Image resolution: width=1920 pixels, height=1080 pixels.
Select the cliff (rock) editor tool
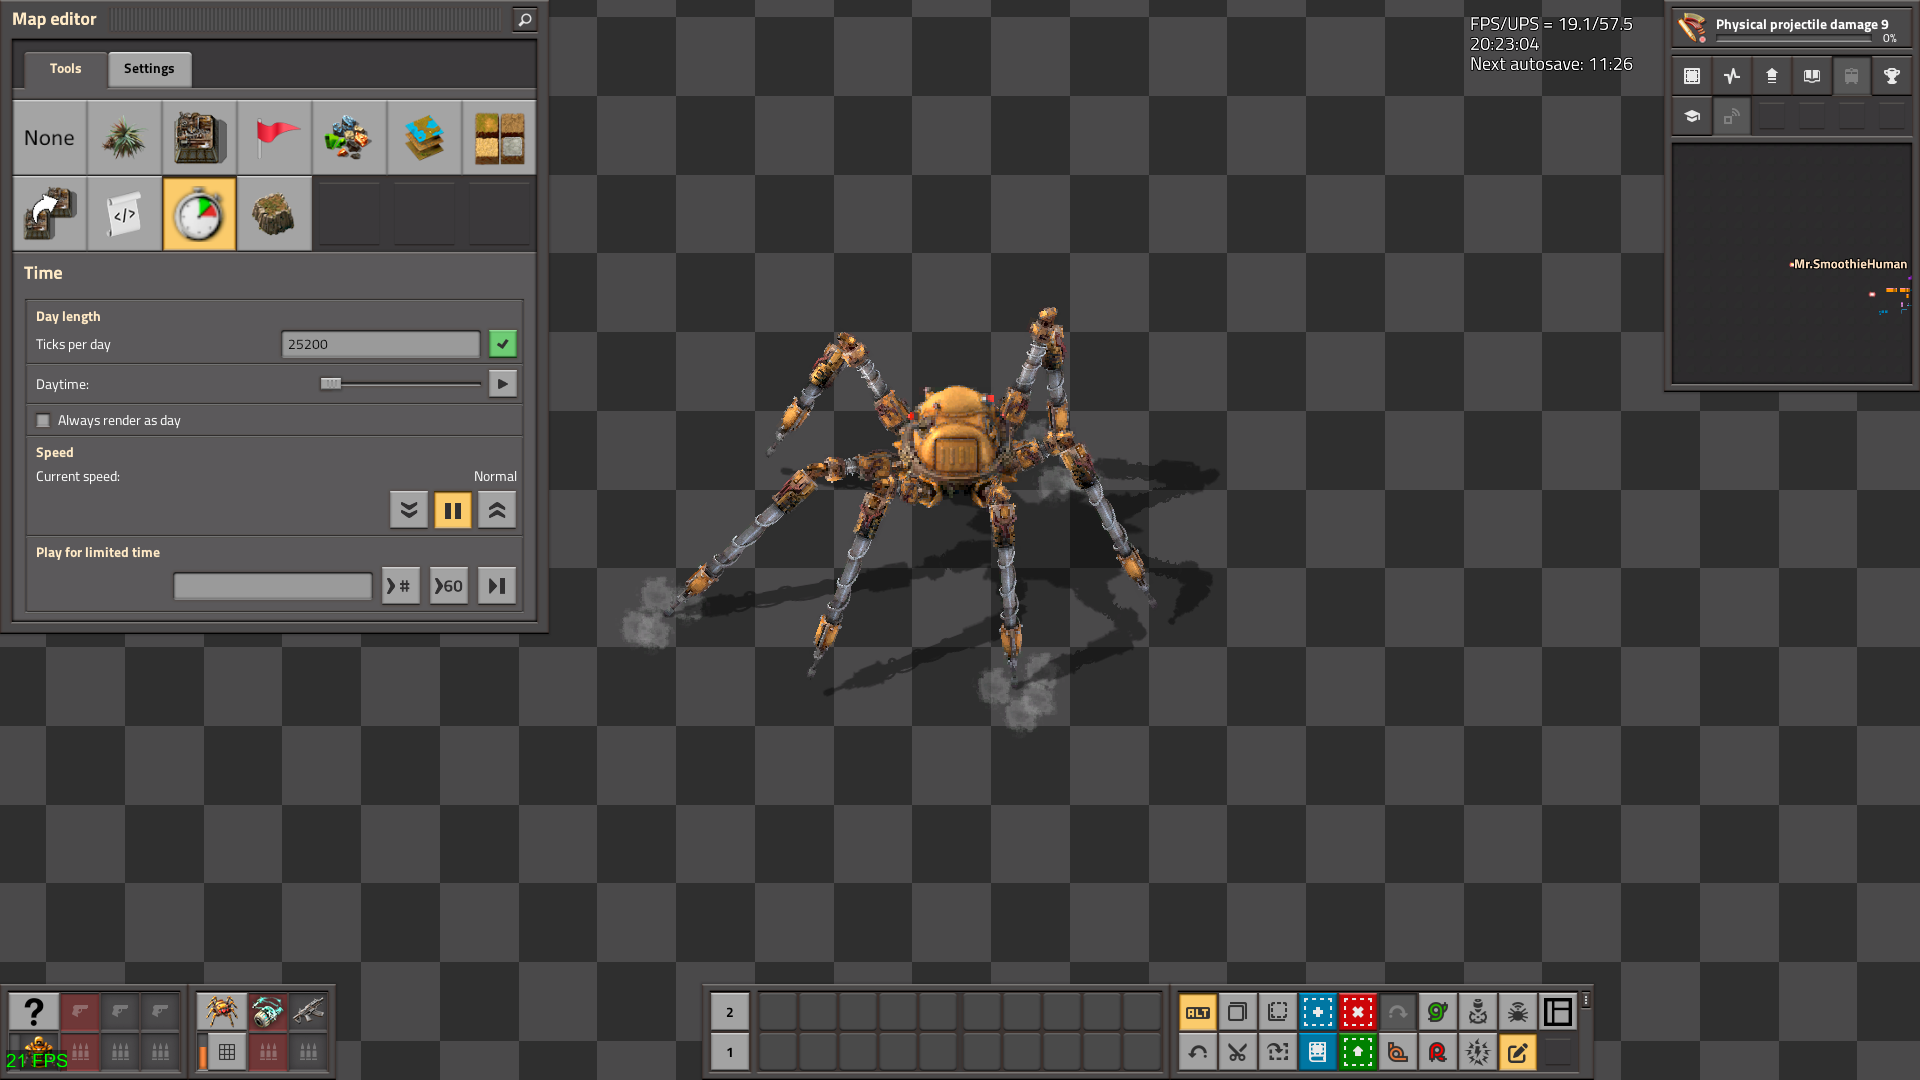(x=274, y=214)
